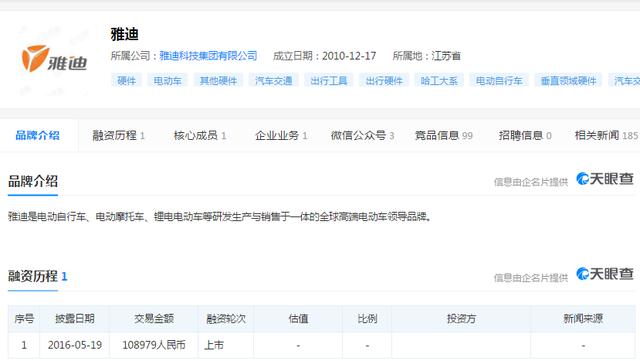Open 雅迪科技集团有限公司 company link
640x361 pixels.
click(208, 56)
